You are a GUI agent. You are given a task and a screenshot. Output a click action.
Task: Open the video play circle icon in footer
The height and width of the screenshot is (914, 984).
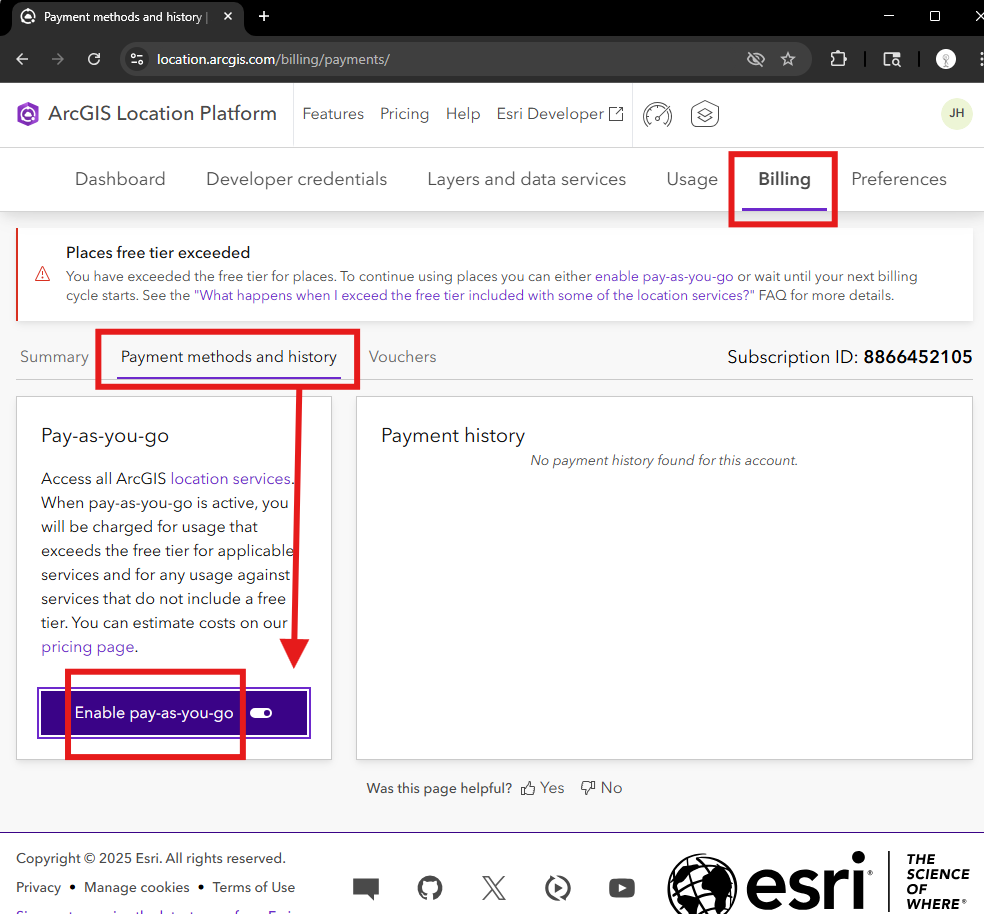pos(558,888)
